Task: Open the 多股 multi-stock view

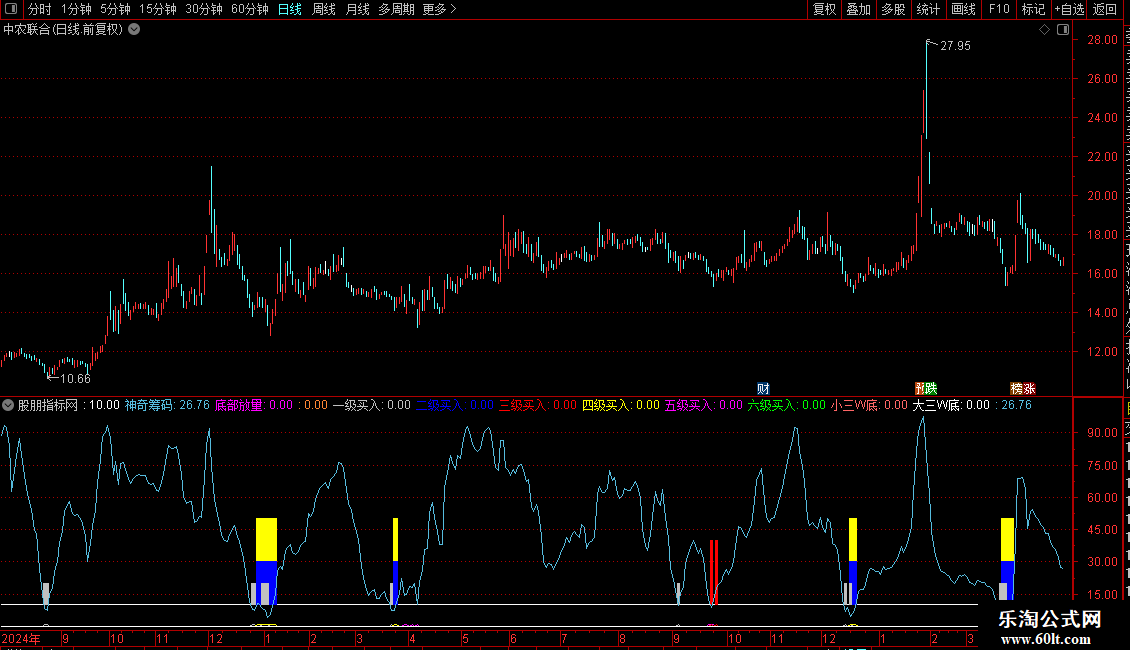Action: pos(893,9)
